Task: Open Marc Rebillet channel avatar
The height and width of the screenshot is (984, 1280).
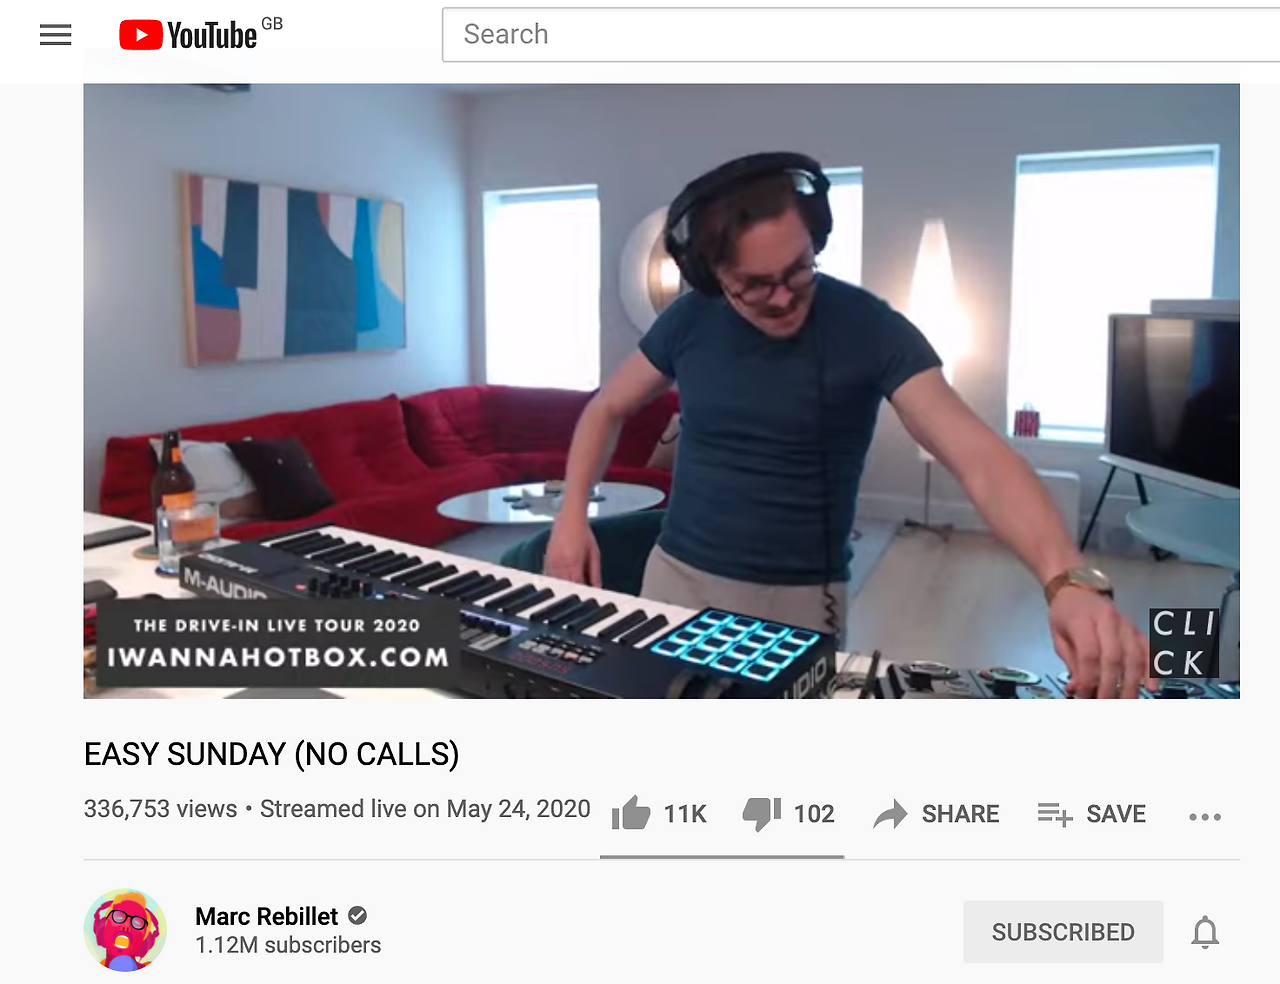Action: (x=125, y=930)
